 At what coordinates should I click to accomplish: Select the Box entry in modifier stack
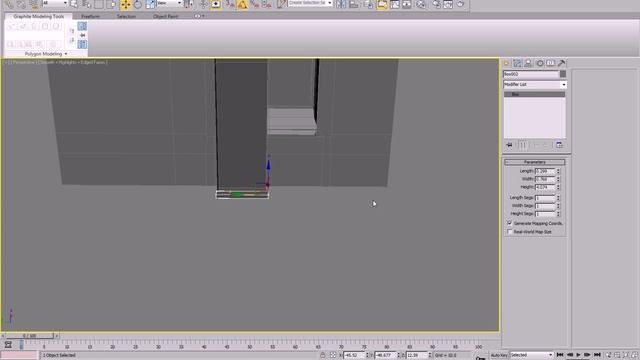[535, 94]
